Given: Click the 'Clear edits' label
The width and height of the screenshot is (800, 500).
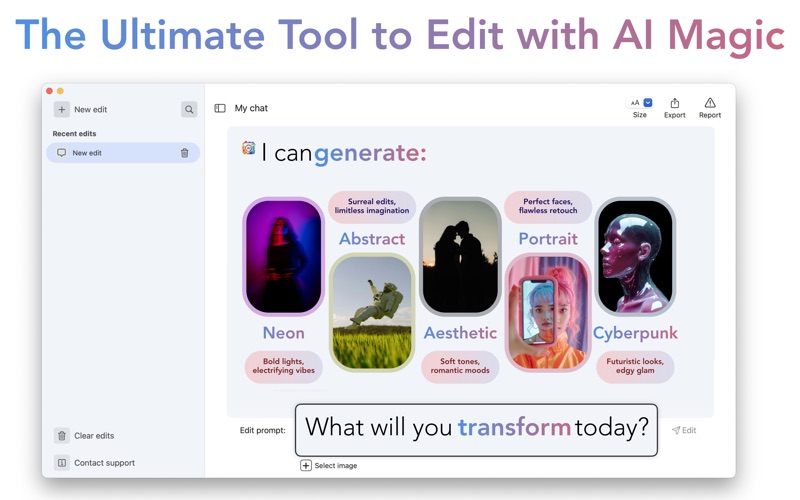Looking at the screenshot, I should 94,436.
